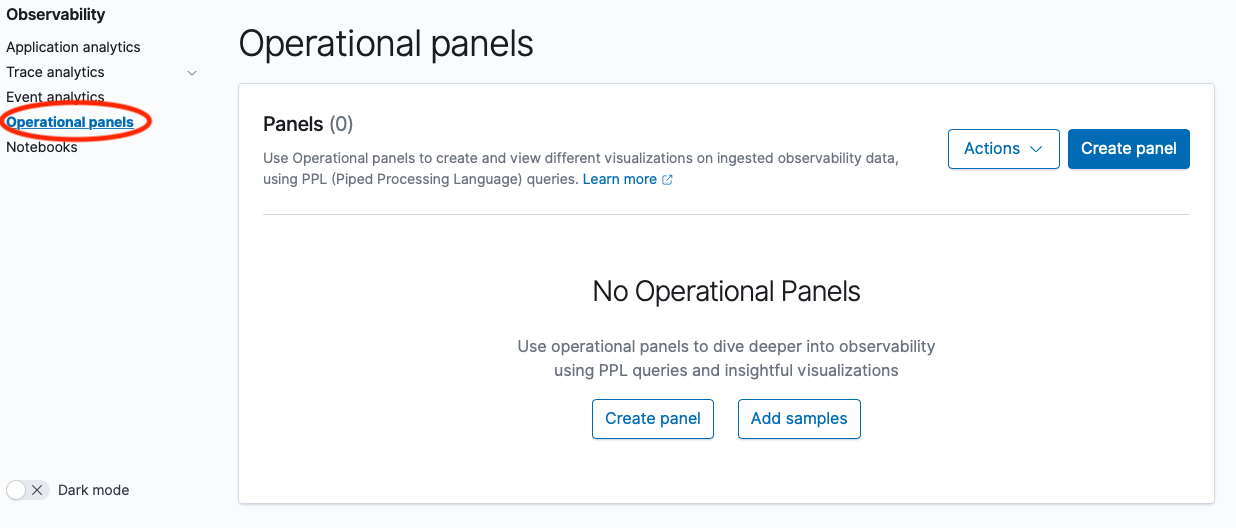Select the Operational panels sidebar link

point(70,122)
